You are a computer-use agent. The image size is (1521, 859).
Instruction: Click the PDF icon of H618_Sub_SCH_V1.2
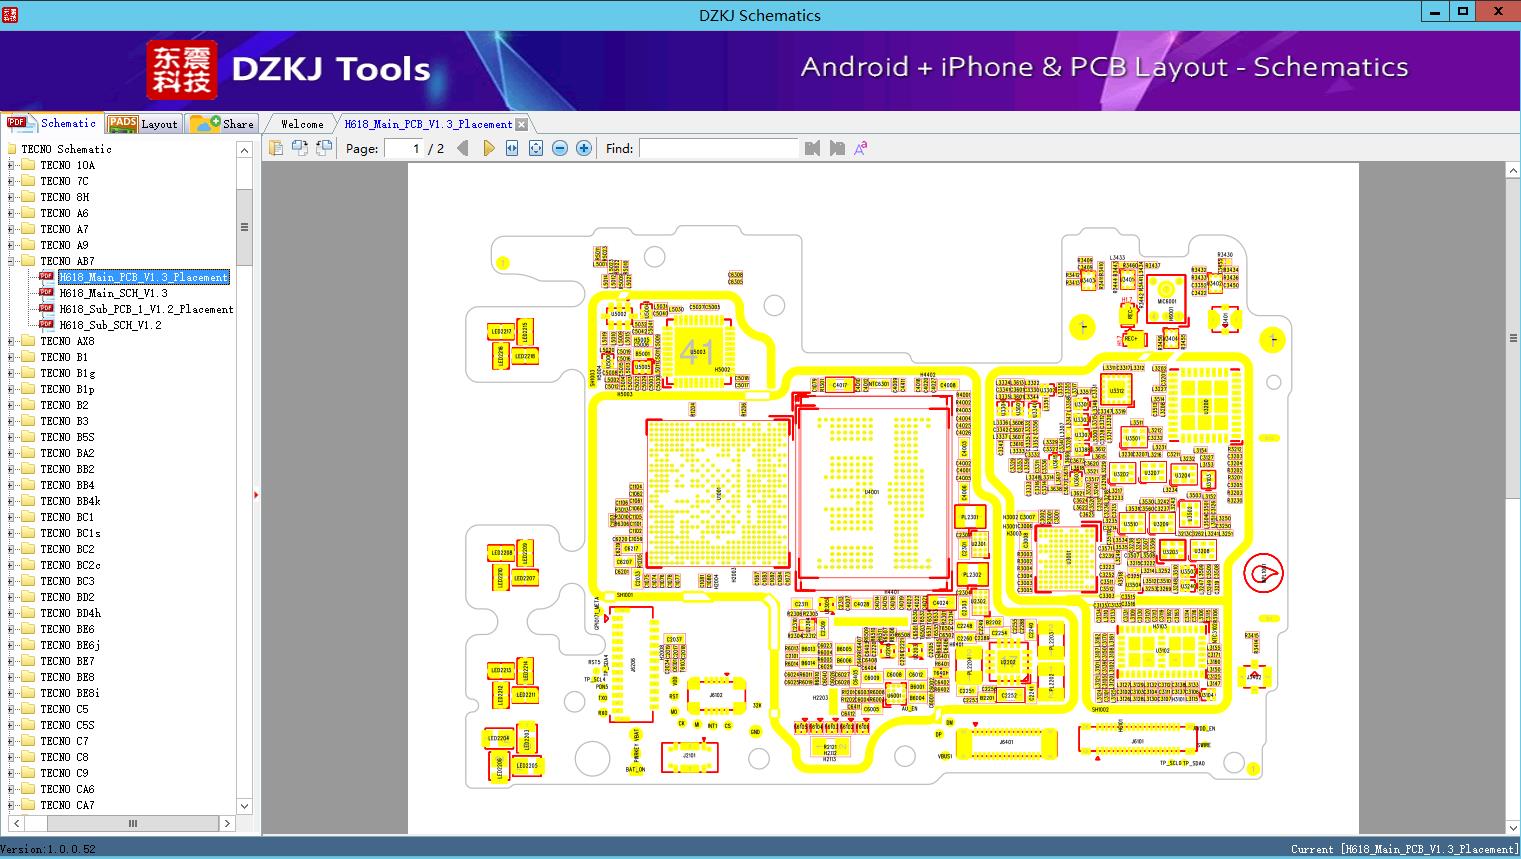(46, 325)
